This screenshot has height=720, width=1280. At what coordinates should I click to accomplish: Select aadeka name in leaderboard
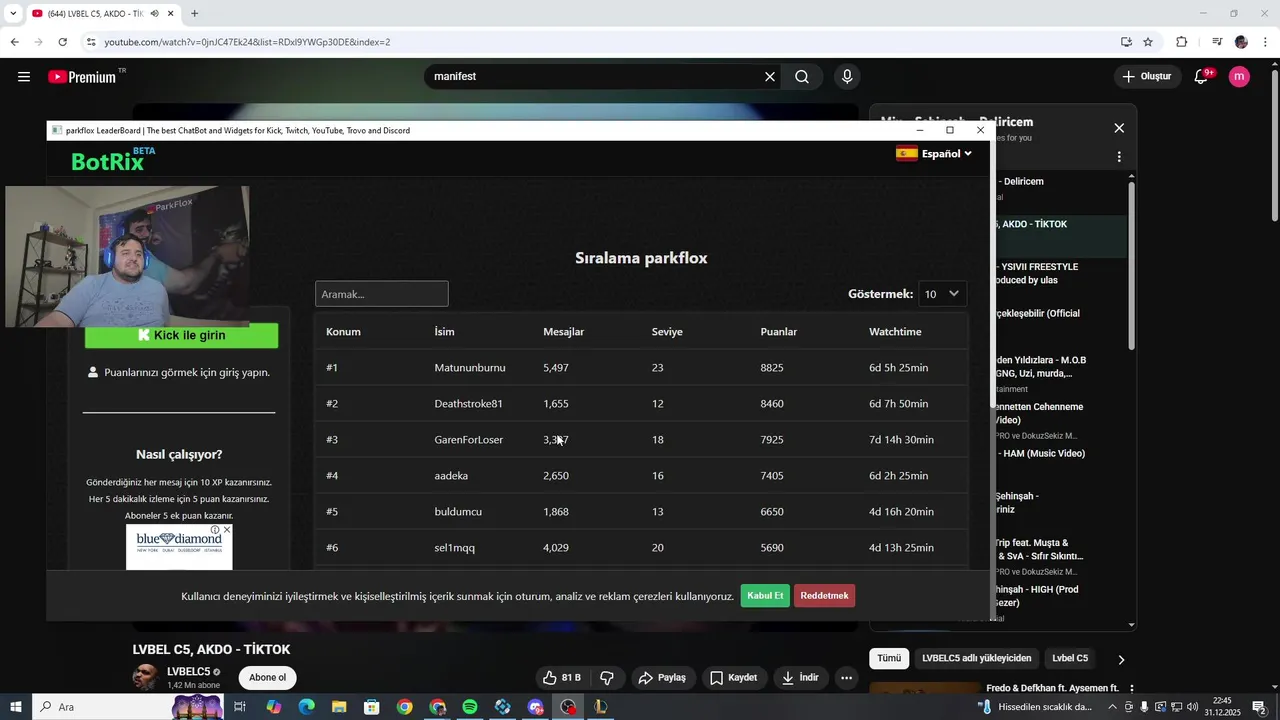[451, 476]
